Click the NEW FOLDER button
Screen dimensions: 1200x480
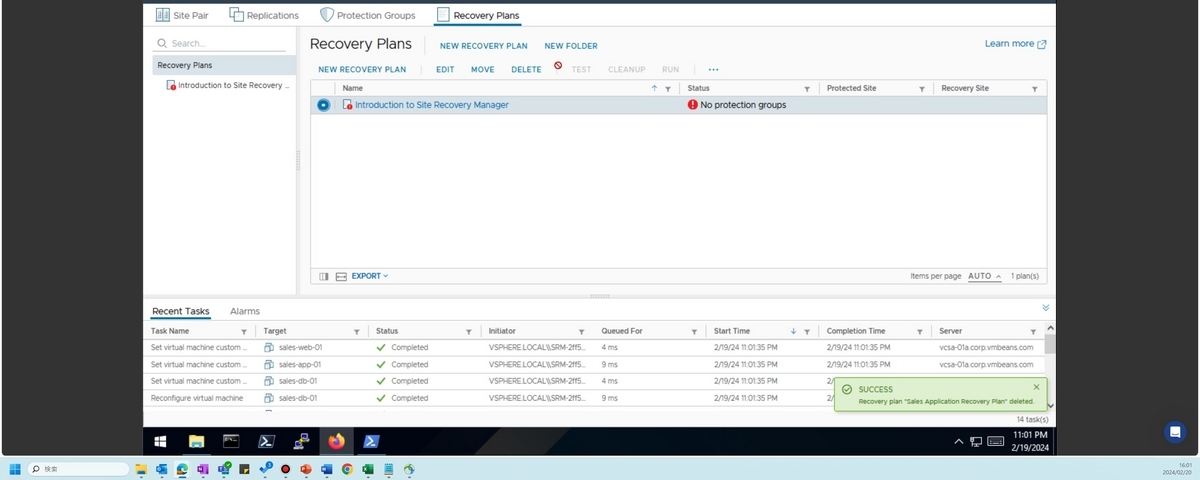pos(571,46)
